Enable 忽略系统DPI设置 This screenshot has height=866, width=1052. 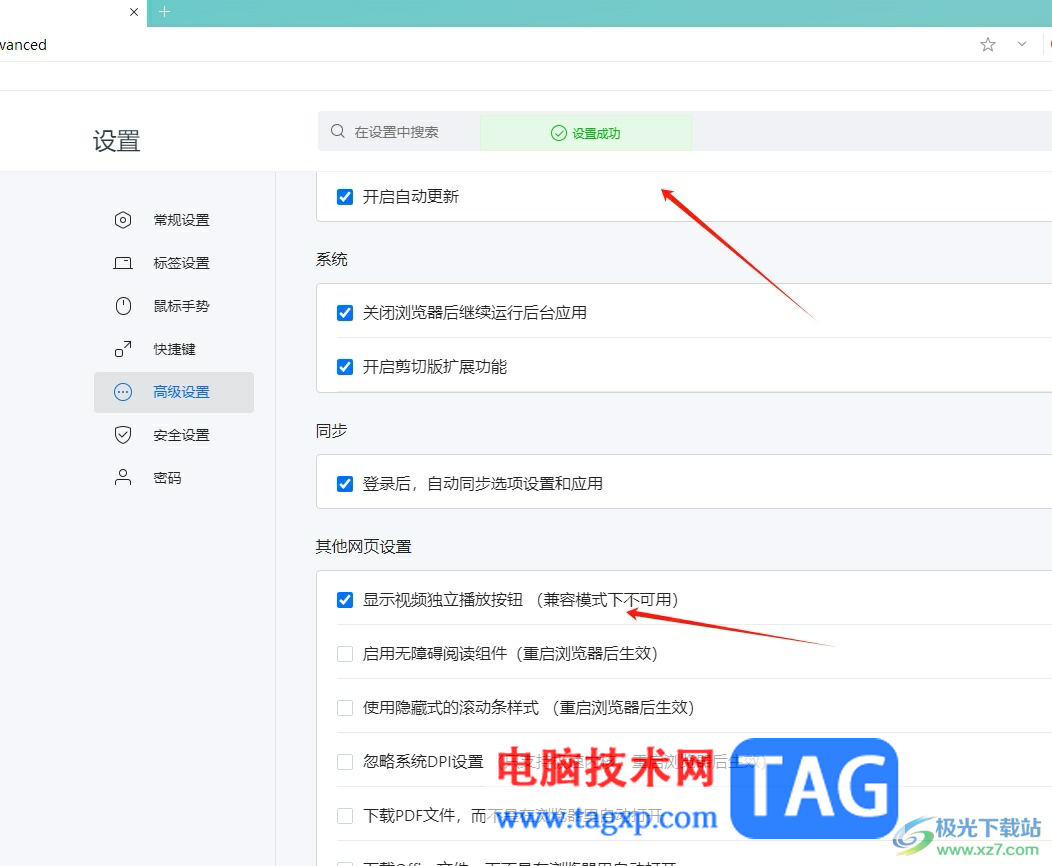(344, 760)
